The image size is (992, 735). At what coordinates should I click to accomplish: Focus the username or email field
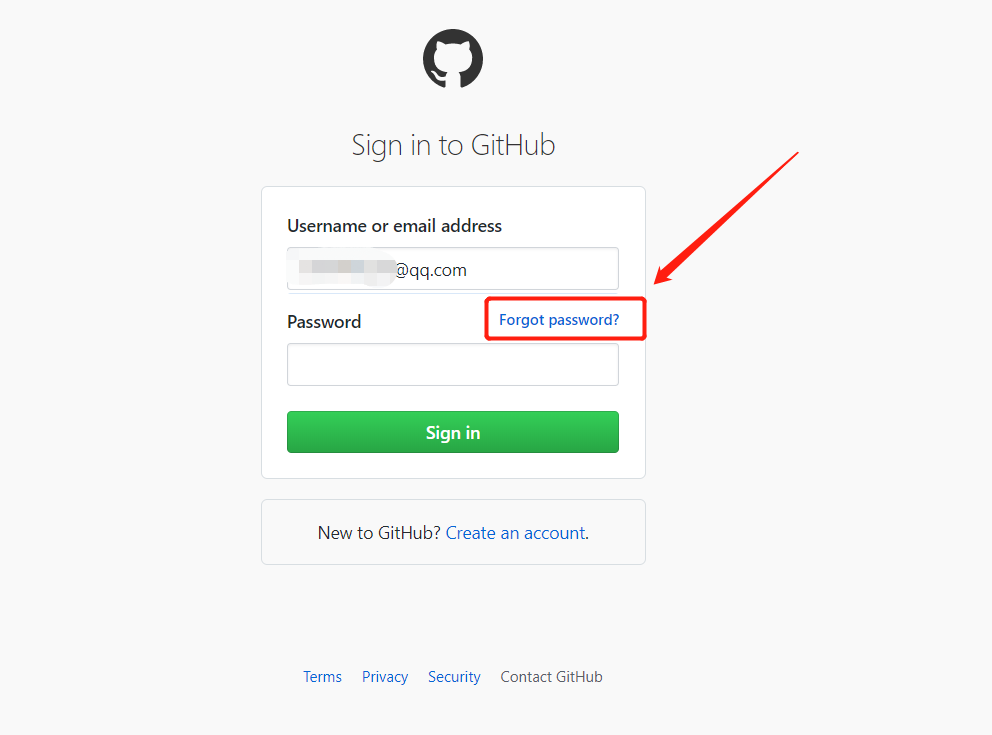click(452, 268)
